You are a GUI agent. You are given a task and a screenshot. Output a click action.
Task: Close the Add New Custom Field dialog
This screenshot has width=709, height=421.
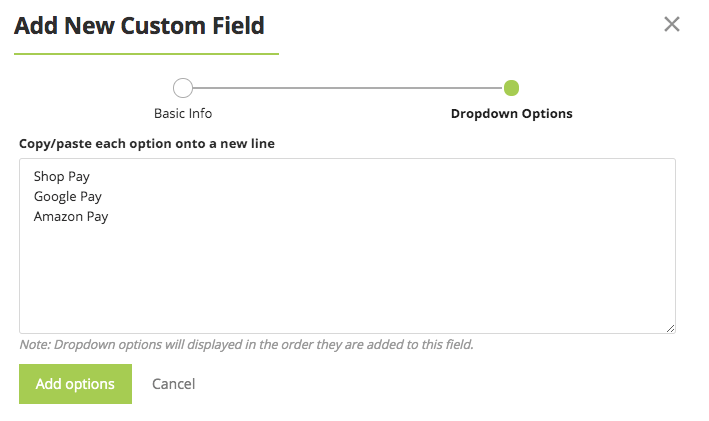coord(672,24)
